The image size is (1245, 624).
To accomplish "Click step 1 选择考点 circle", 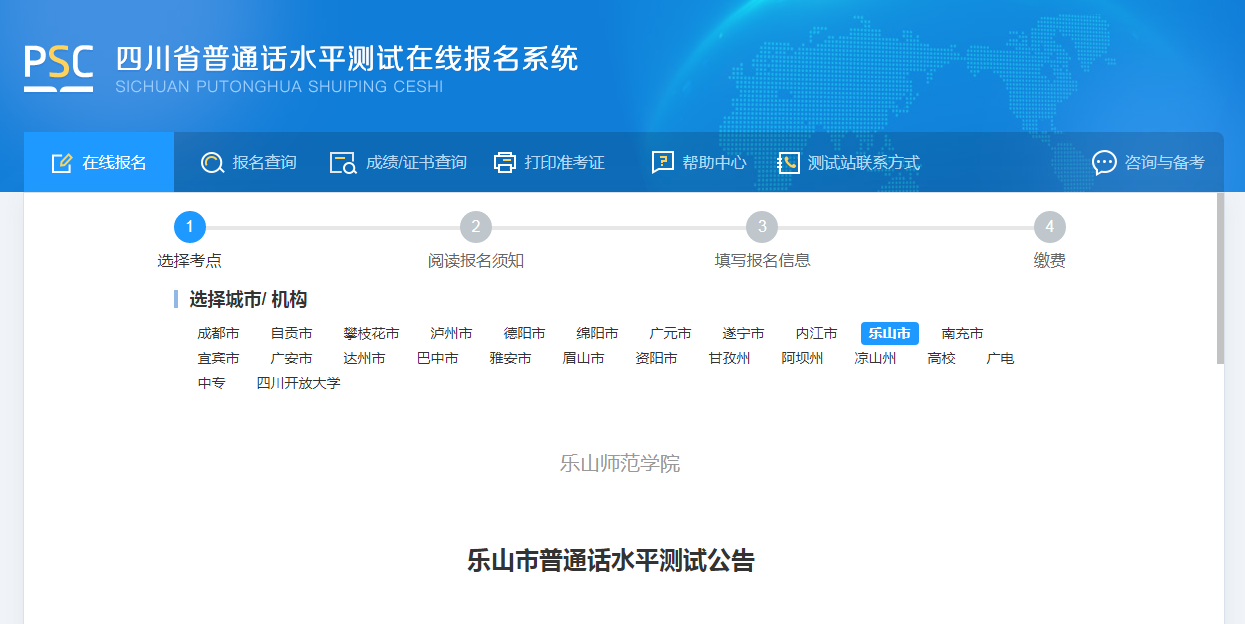I will (190, 227).
